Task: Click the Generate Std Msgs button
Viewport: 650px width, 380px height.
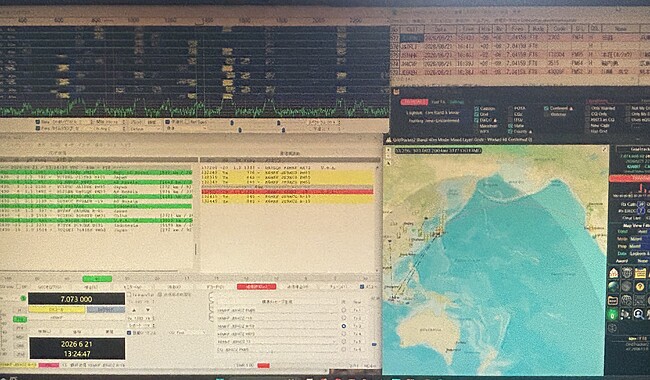Action: coord(276,302)
